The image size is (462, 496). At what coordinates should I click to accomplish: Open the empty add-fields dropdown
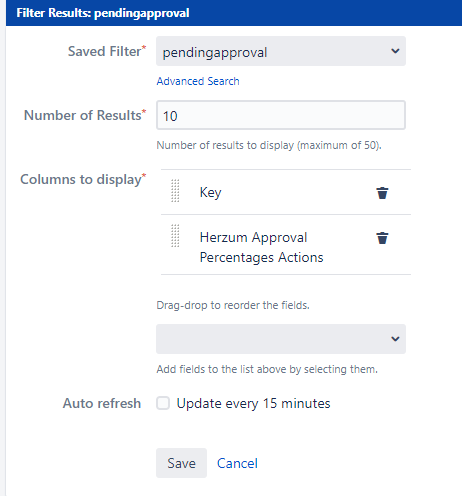point(281,339)
